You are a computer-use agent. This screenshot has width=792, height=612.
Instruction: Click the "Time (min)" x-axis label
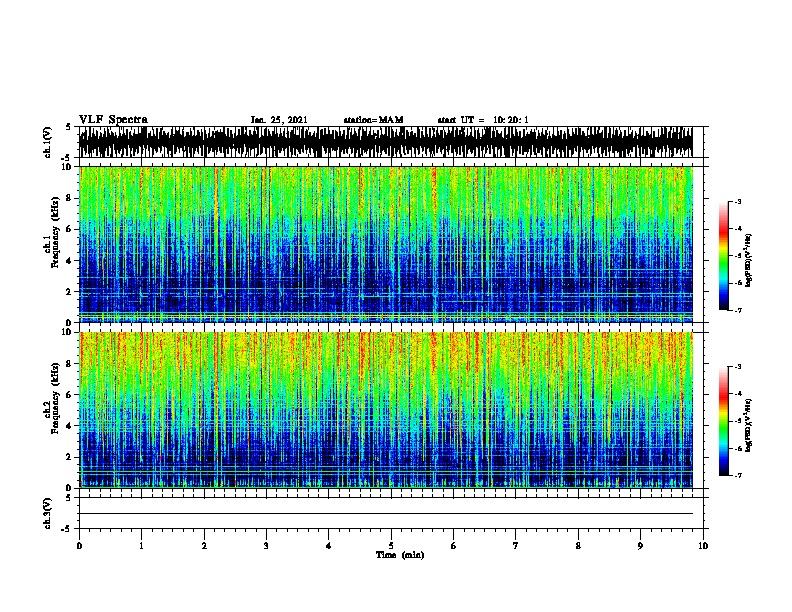tap(400, 555)
